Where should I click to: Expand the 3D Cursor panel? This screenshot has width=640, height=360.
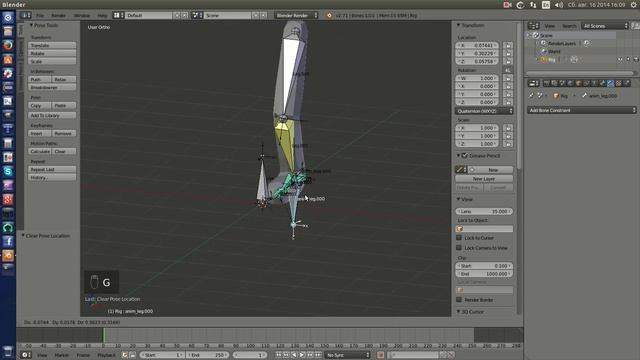(459, 311)
